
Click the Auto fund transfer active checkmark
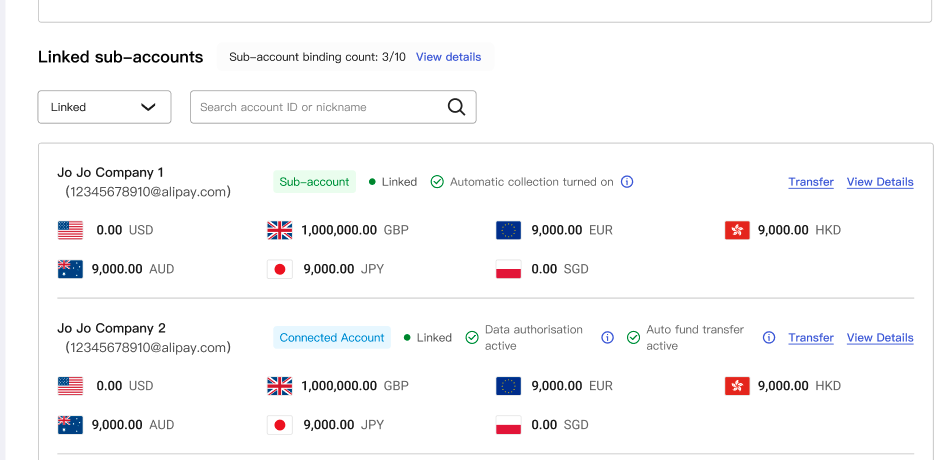click(633, 338)
